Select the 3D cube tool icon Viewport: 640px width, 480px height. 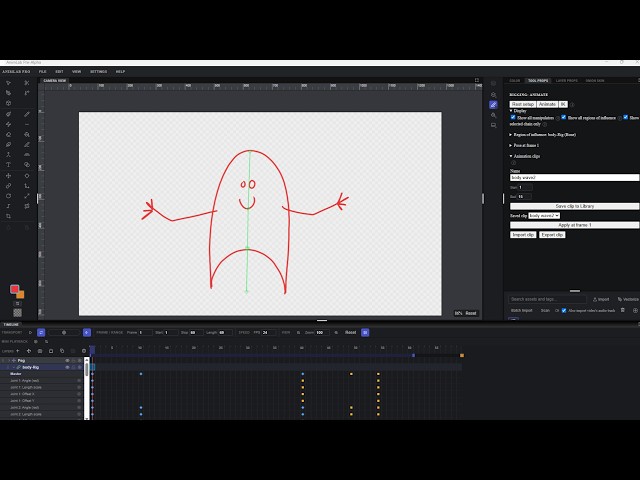[x=8, y=103]
